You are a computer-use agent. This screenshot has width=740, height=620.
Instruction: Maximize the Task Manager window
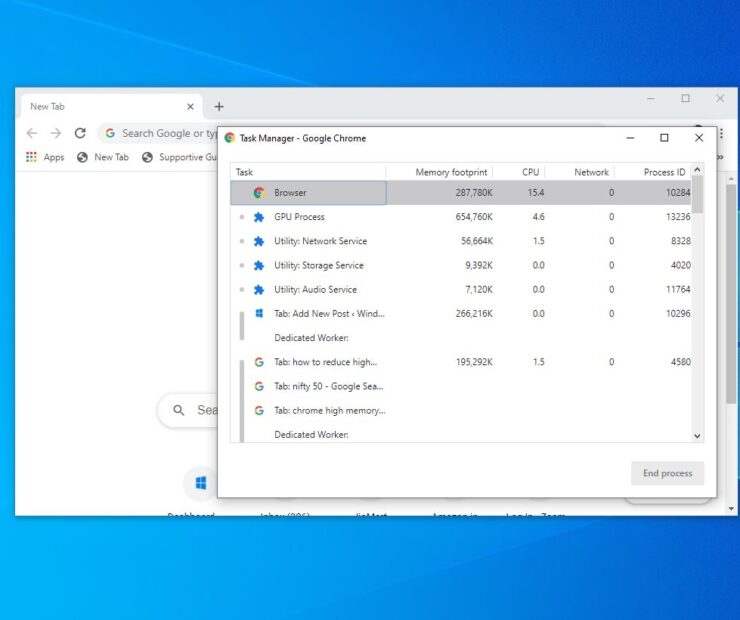pyautogui.click(x=664, y=138)
